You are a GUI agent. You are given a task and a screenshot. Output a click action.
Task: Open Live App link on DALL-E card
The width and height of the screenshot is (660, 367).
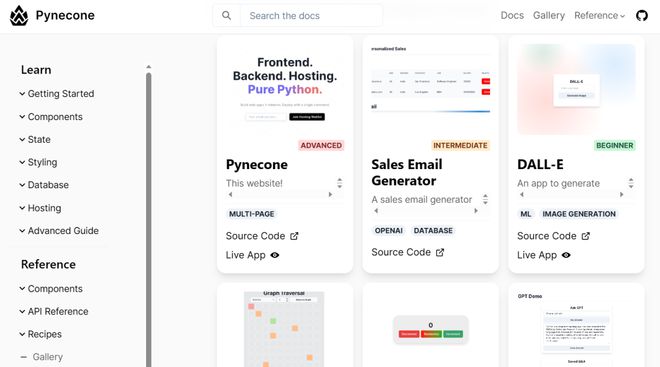point(543,255)
